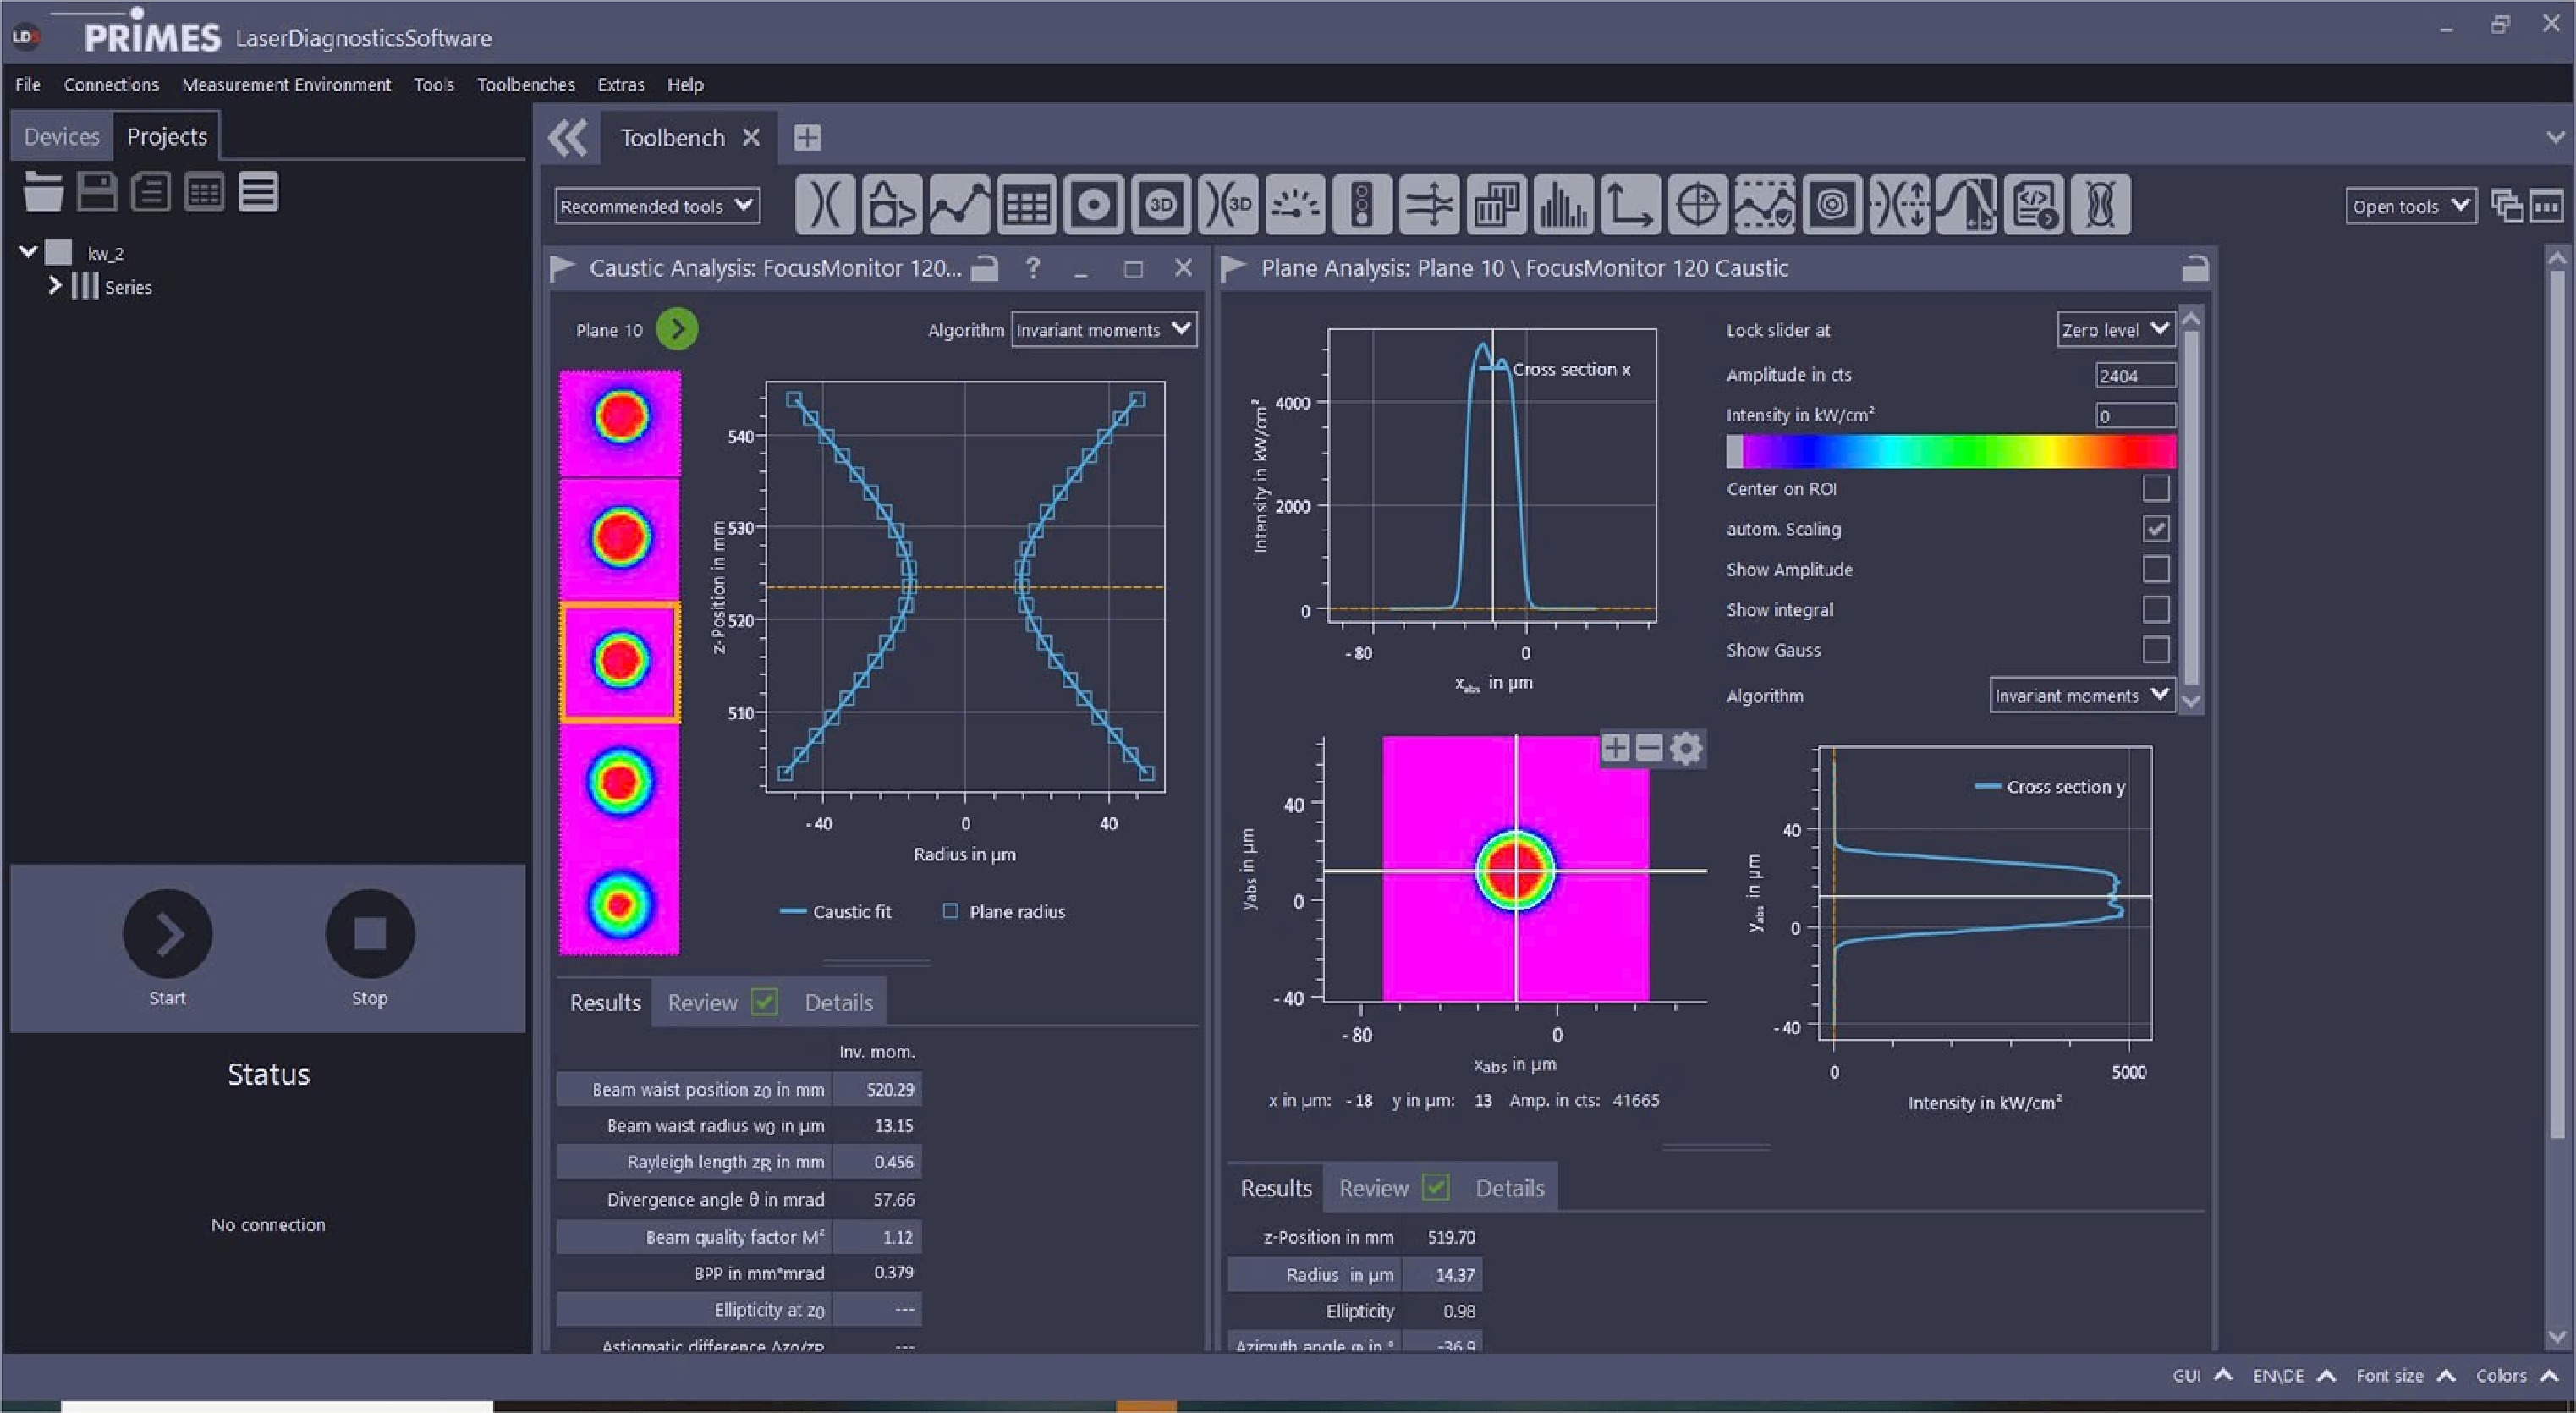
Task: Open the concentric rings tool icon
Action: [x=1831, y=205]
